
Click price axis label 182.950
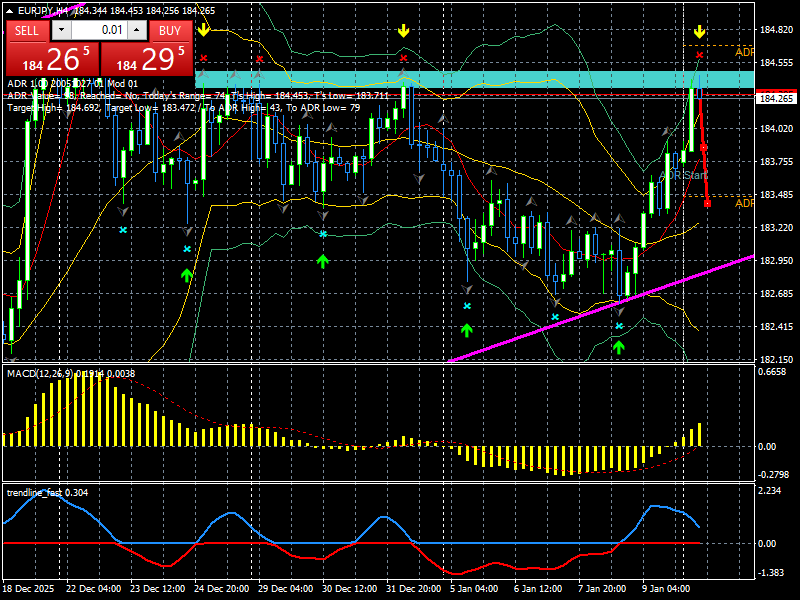pos(777,261)
